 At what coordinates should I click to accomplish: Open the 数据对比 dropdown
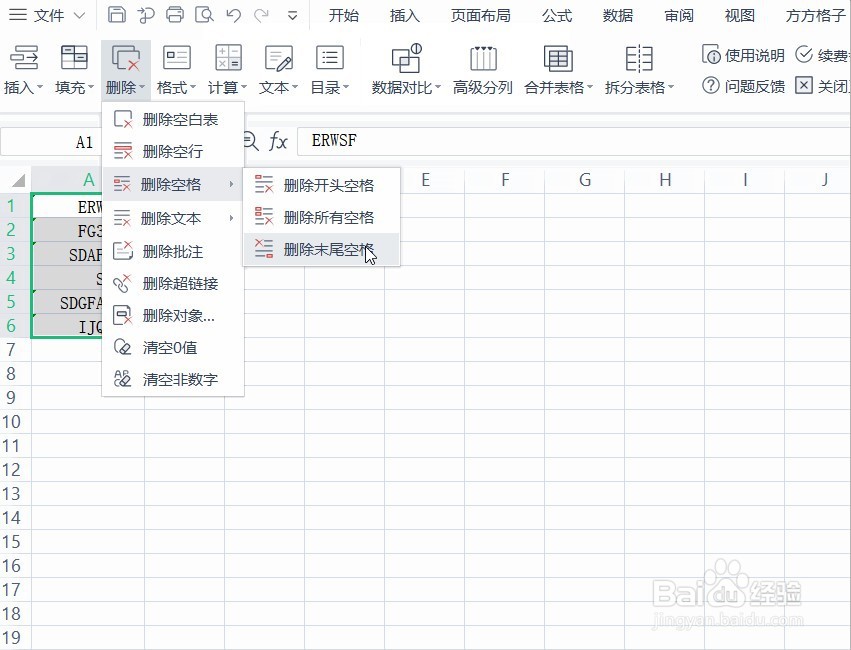tap(406, 70)
